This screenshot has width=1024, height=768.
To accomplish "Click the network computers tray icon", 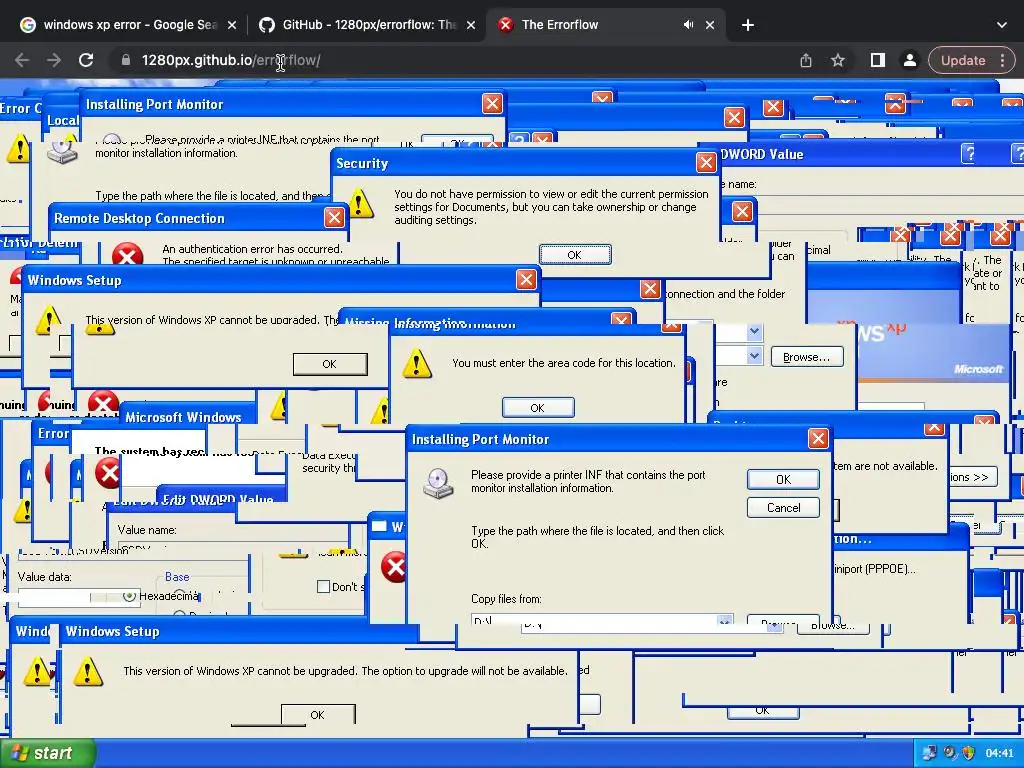I will (929, 753).
